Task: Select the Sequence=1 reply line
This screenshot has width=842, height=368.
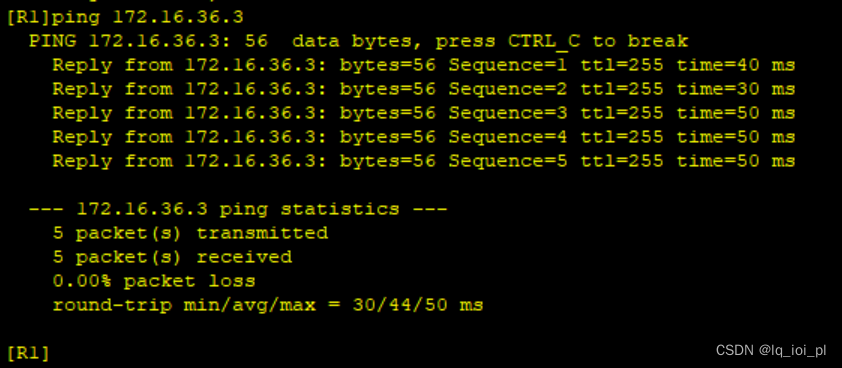Action: [x=424, y=66]
